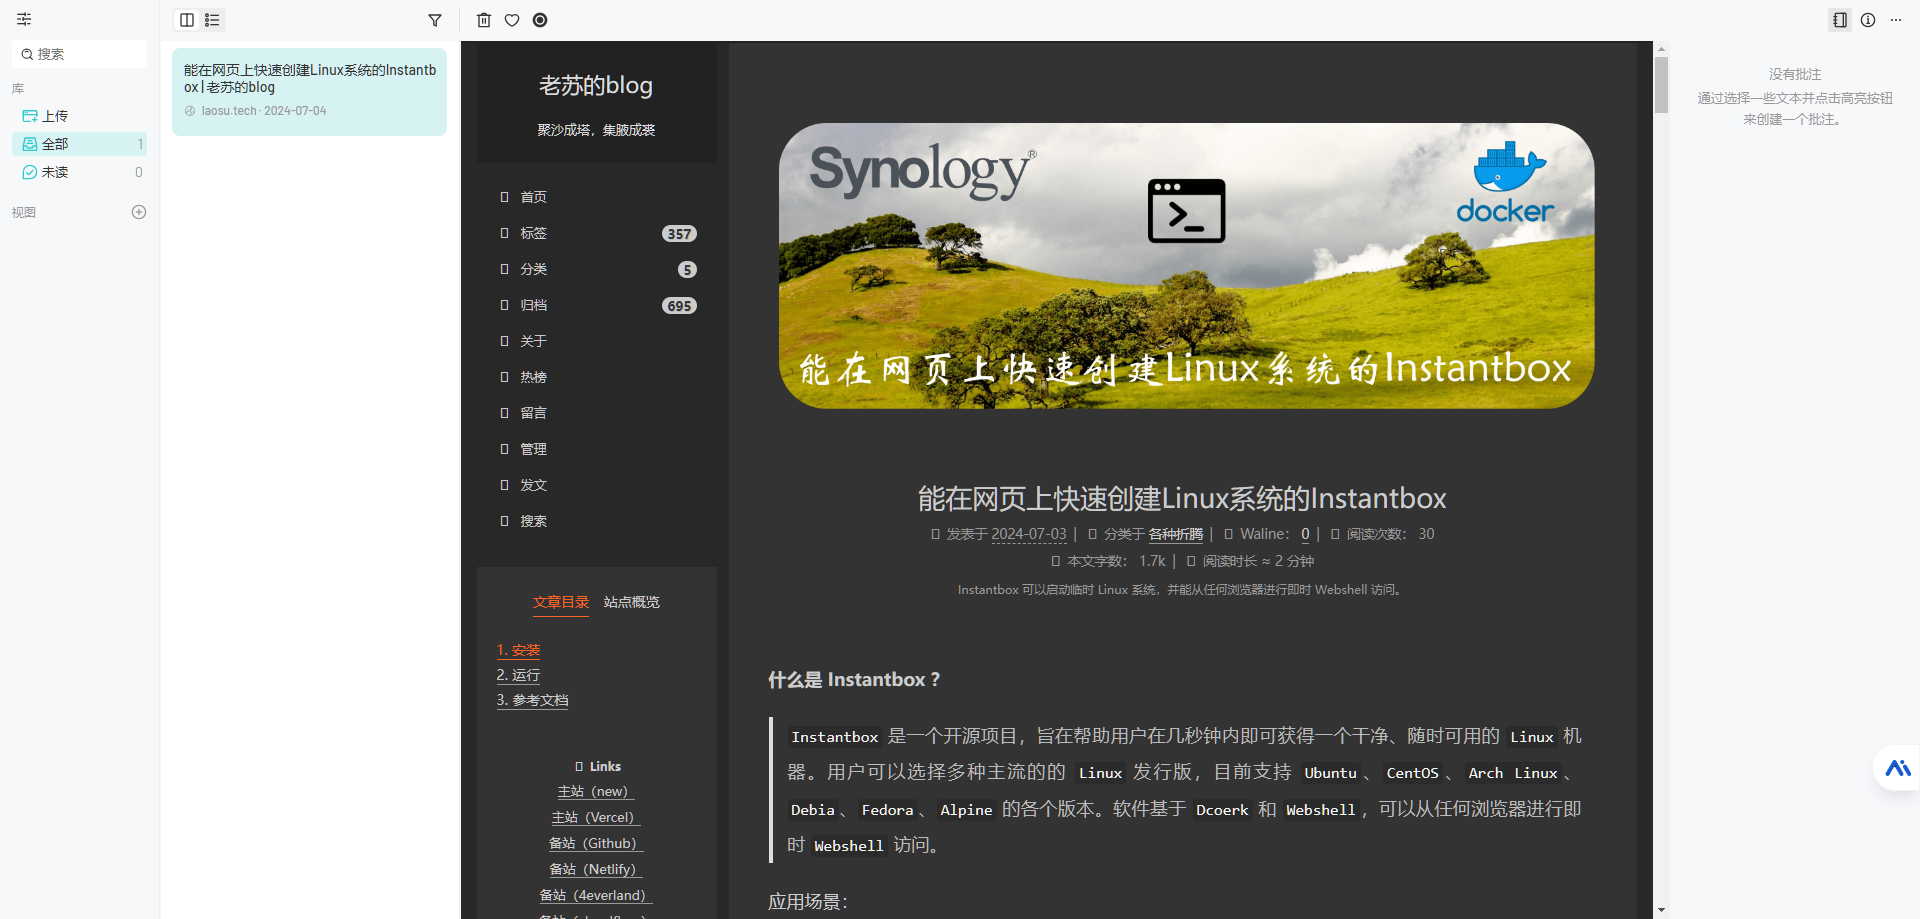This screenshot has height=919, width=1920.
Task: Open the more options ellipsis menu
Action: coord(1896,20)
